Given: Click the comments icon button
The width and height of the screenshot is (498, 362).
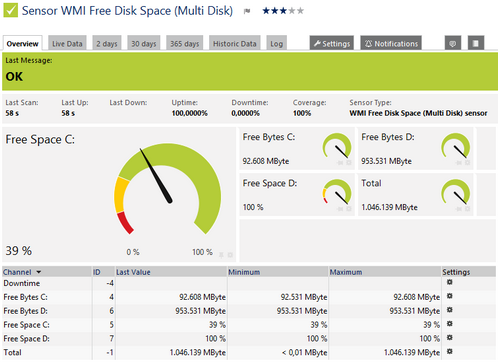Looking at the screenshot, I should pos(453,43).
